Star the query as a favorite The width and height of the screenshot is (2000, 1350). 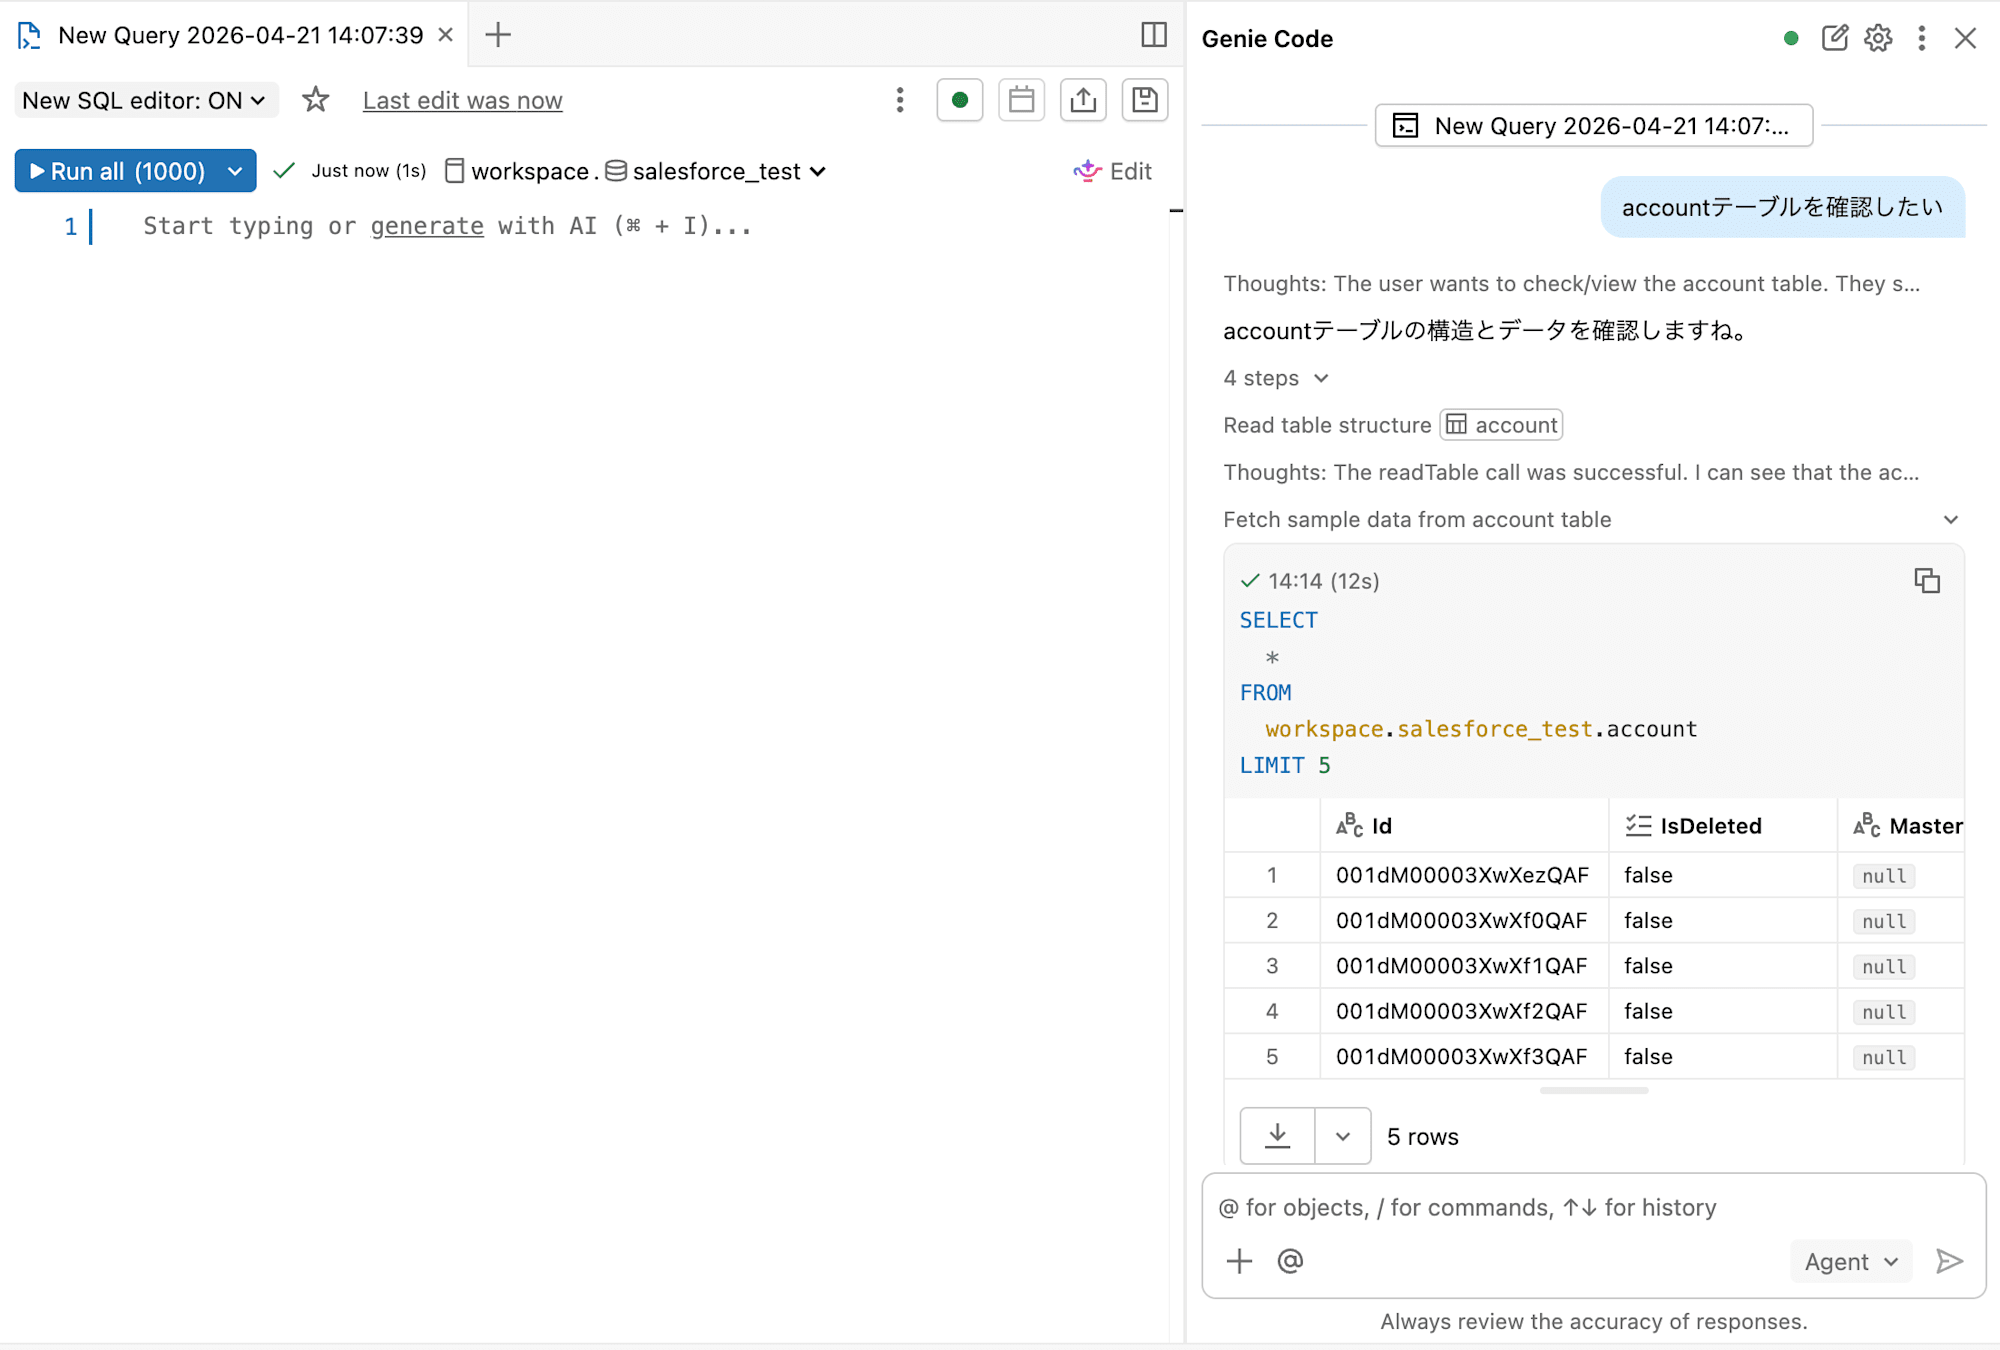coord(315,100)
